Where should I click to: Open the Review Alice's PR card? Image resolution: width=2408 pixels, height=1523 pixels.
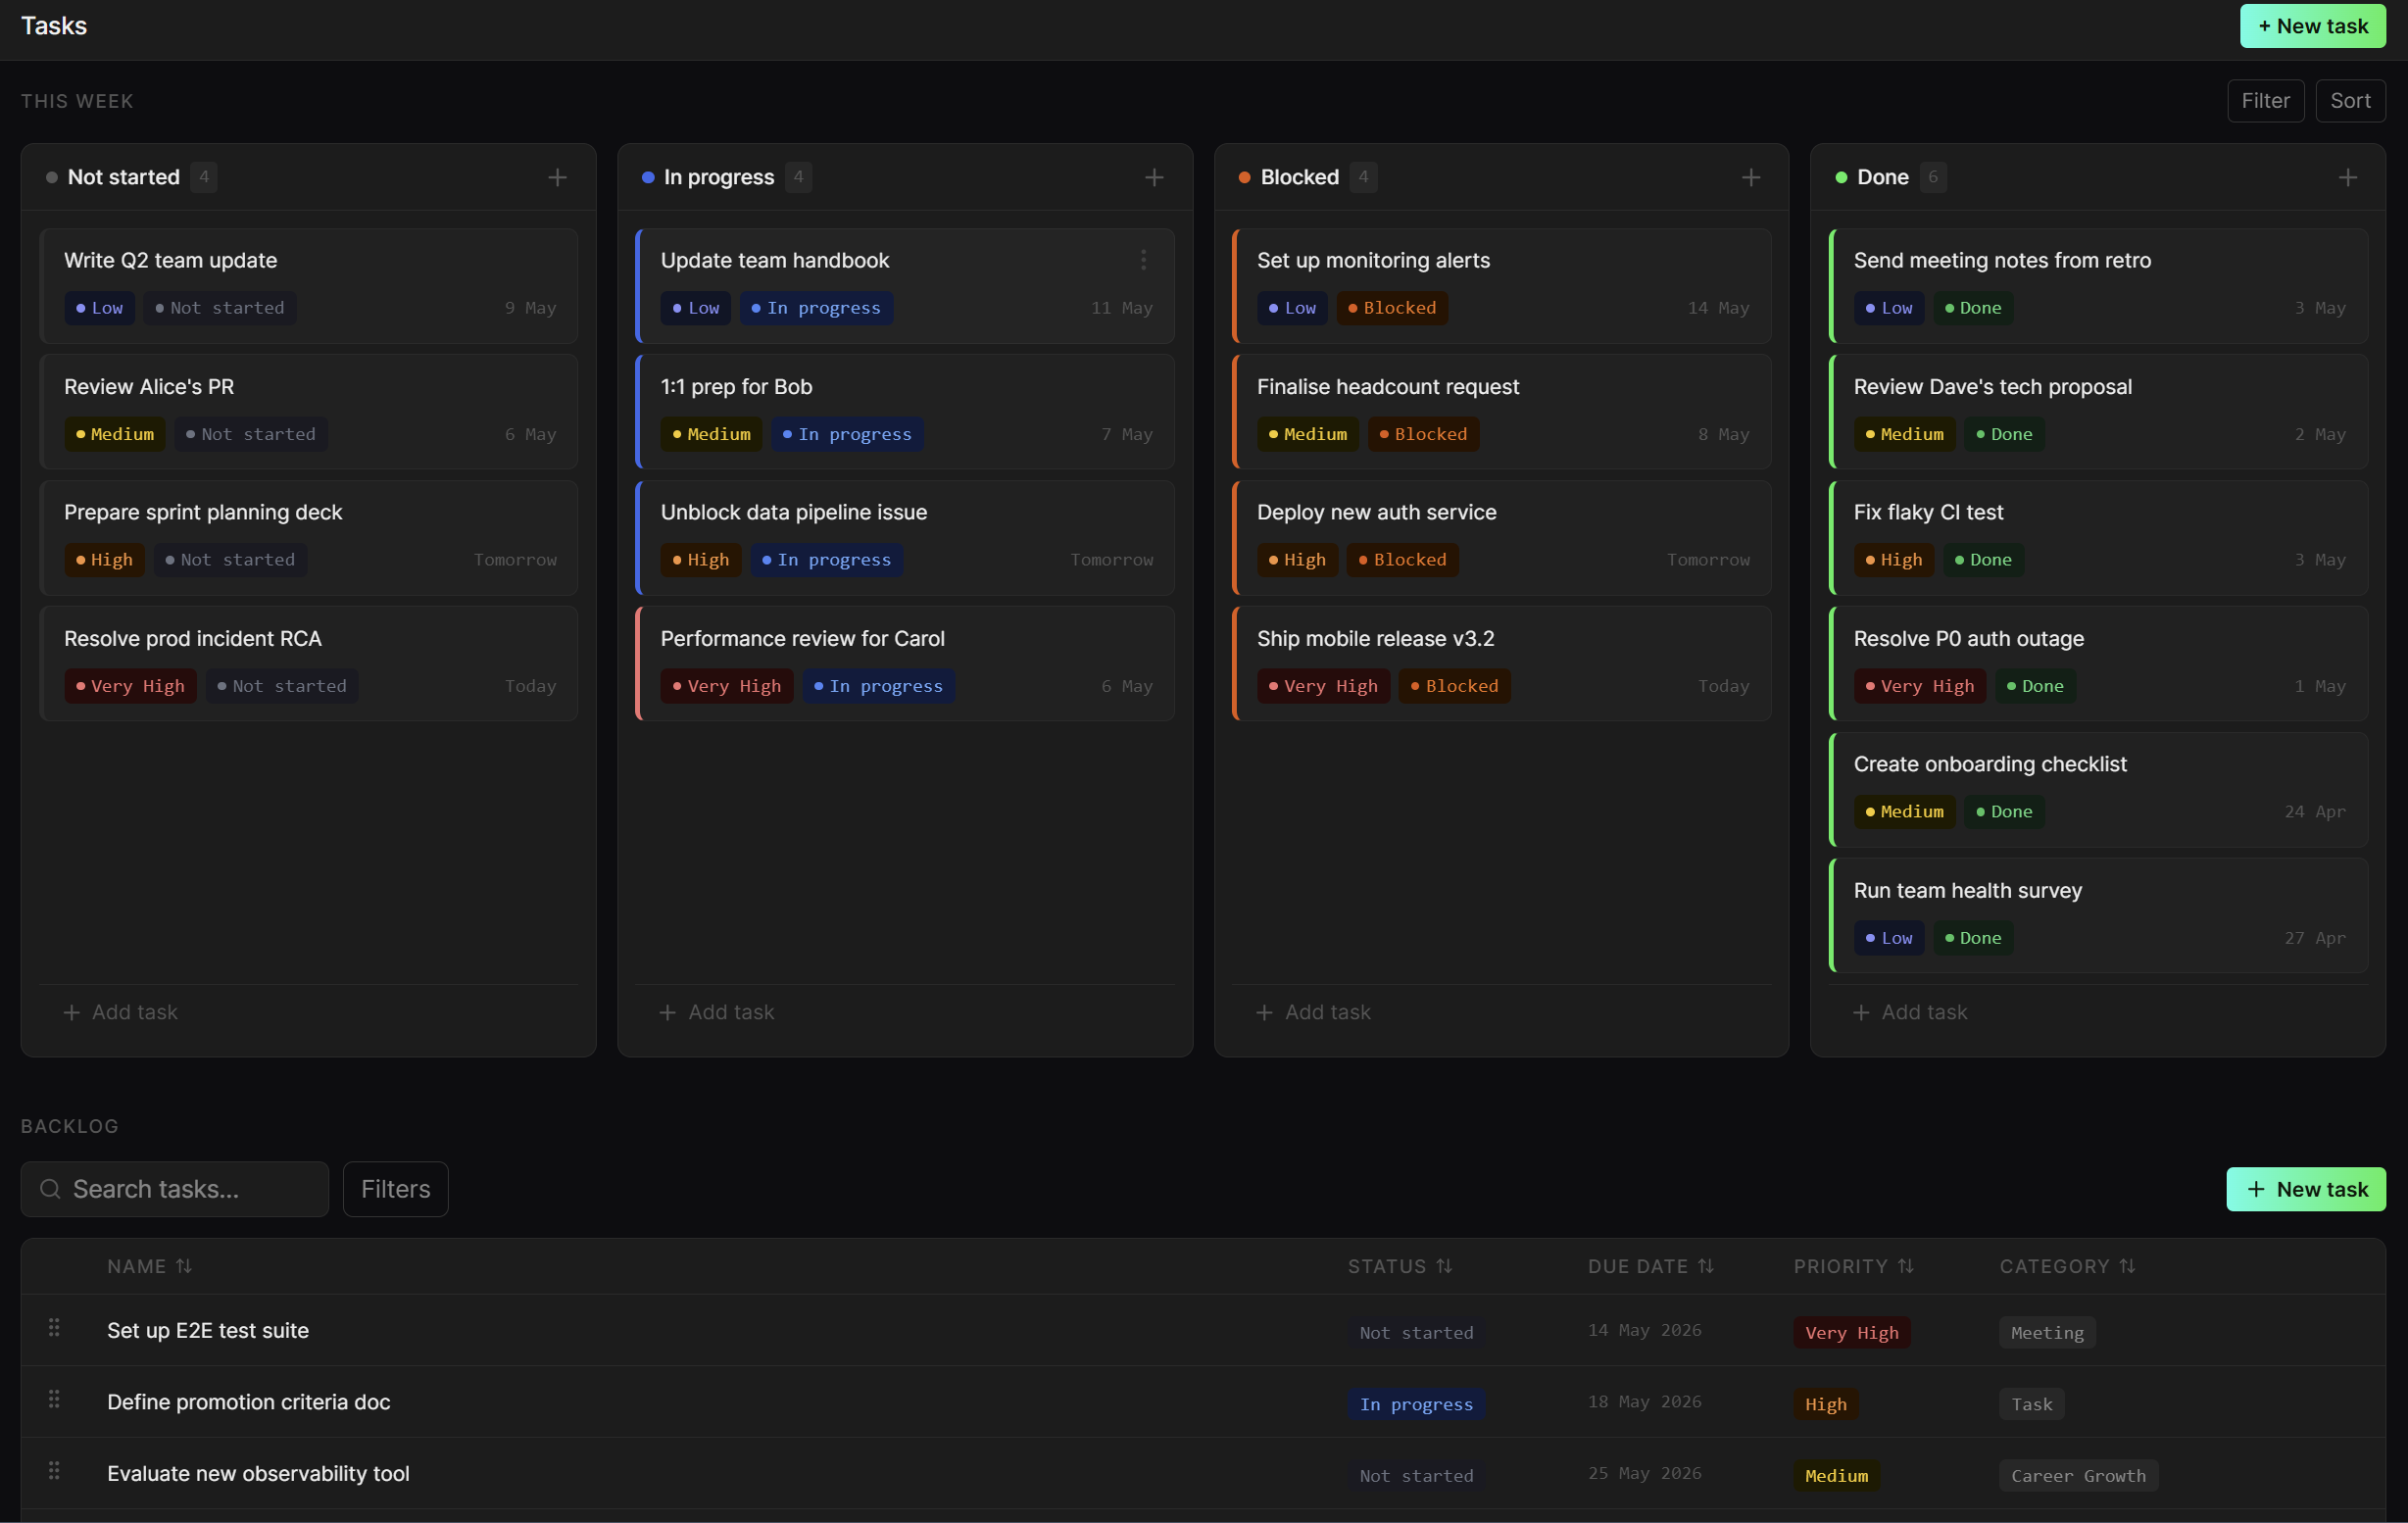[x=309, y=412]
